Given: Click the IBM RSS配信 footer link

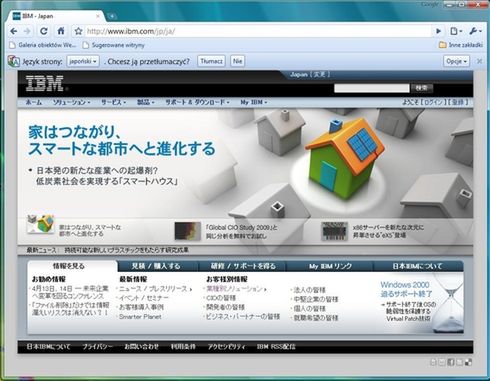Looking at the screenshot, I should tap(276, 347).
